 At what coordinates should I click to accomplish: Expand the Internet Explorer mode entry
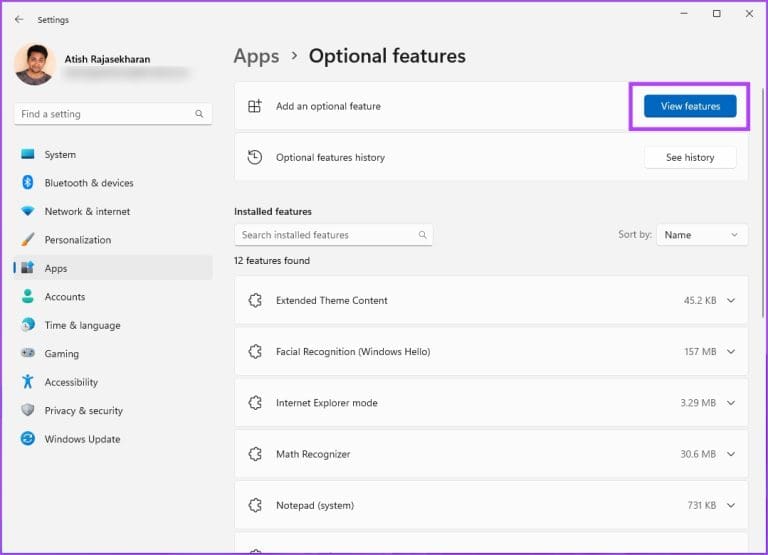pos(731,403)
